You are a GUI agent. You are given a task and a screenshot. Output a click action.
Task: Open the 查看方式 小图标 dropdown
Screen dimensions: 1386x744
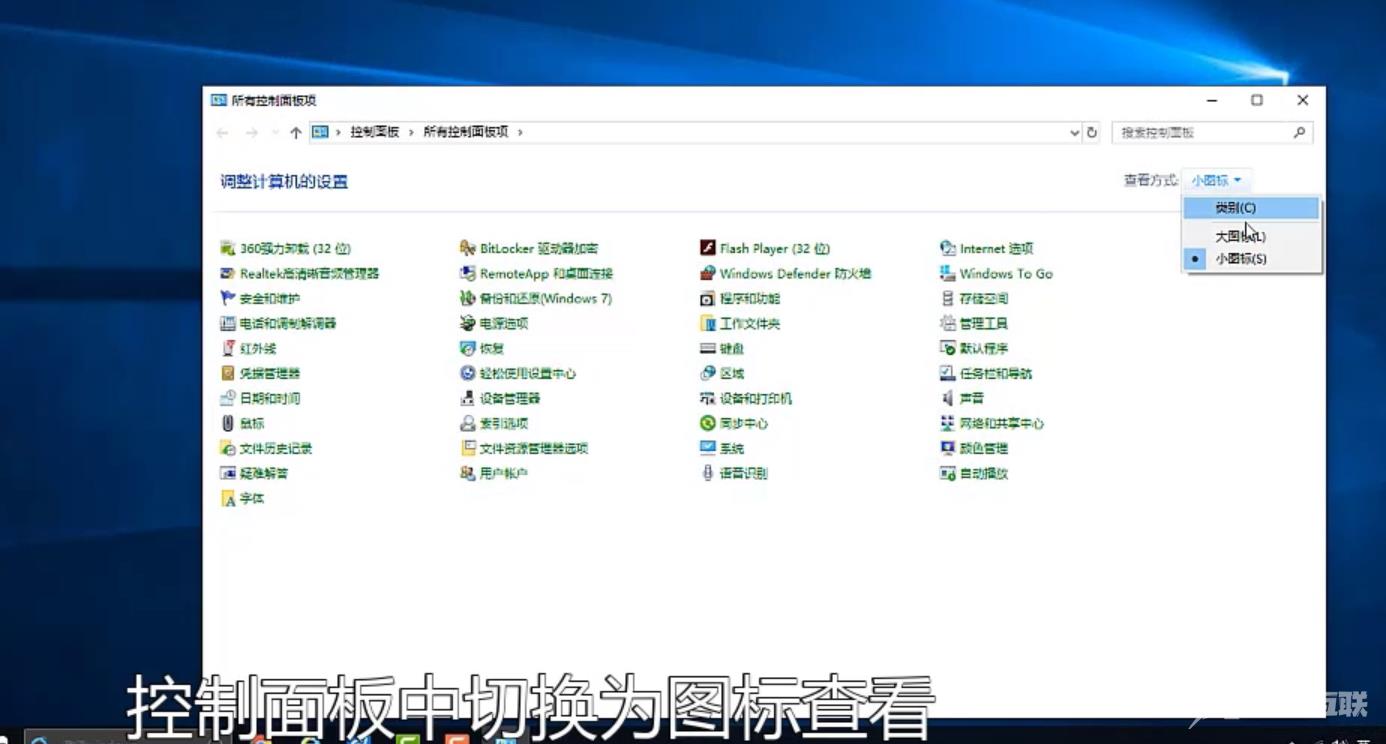click(1216, 180)
